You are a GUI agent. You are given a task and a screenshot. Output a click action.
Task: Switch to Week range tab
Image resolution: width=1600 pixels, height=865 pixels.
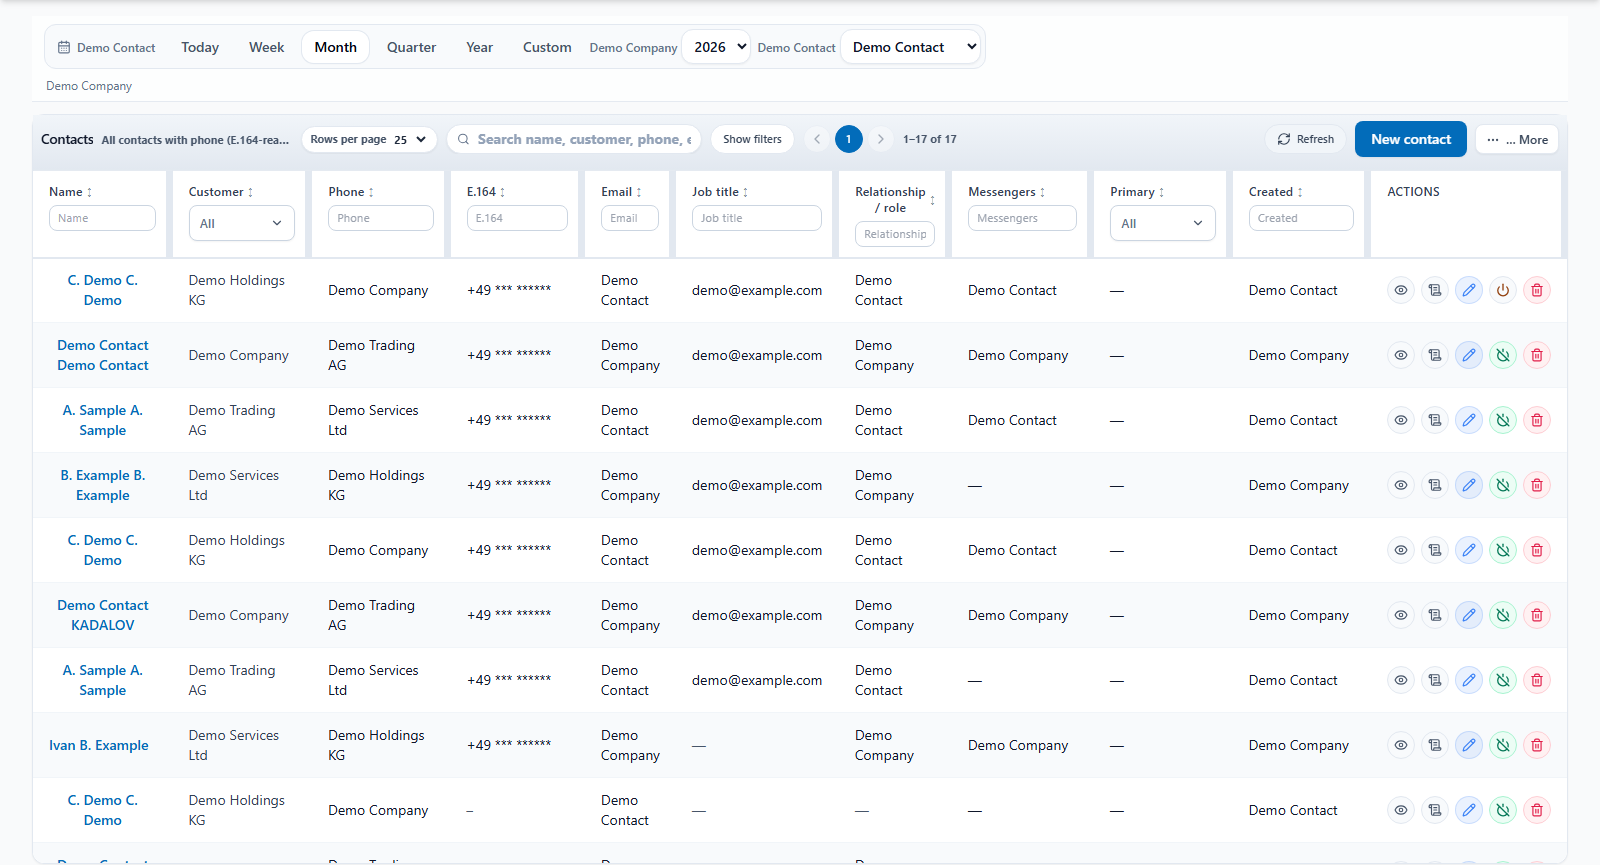tap(267, 47)
